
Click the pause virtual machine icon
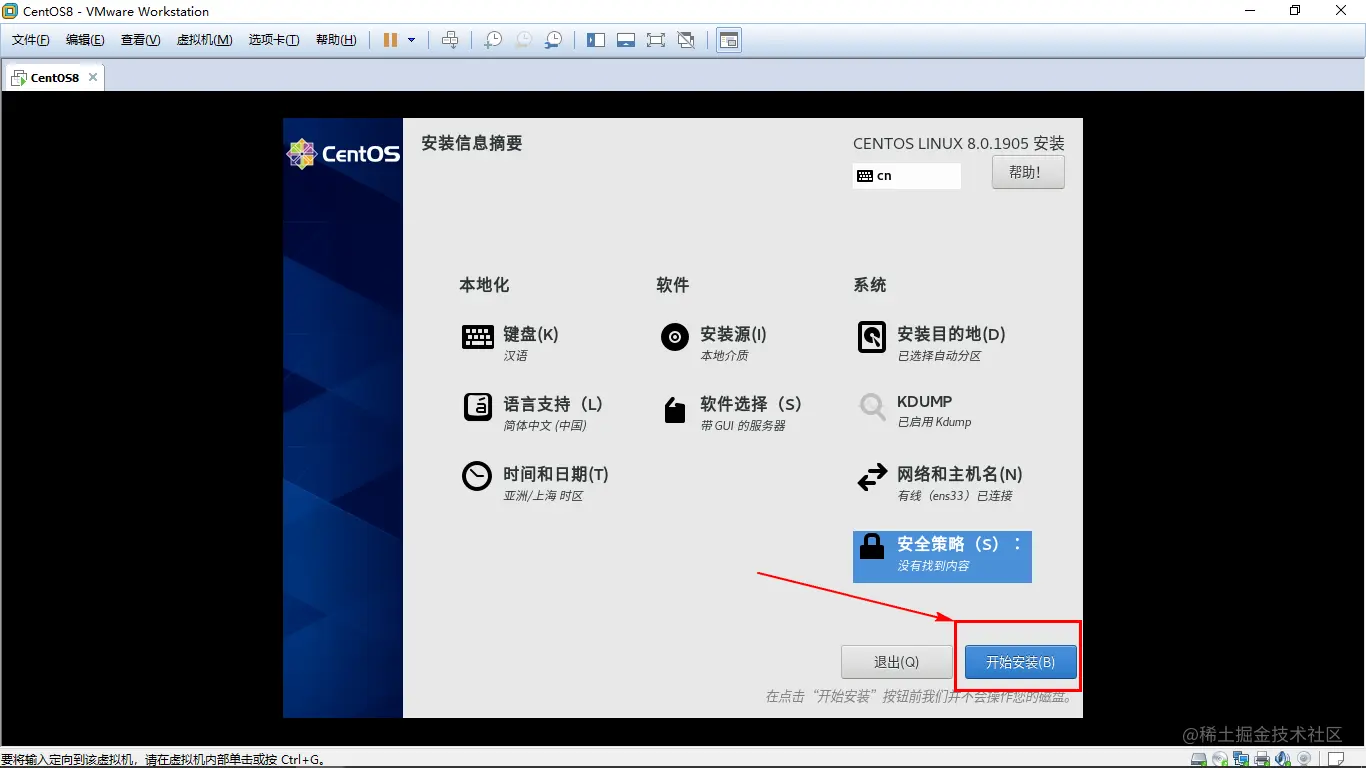(x=390, y=40)
